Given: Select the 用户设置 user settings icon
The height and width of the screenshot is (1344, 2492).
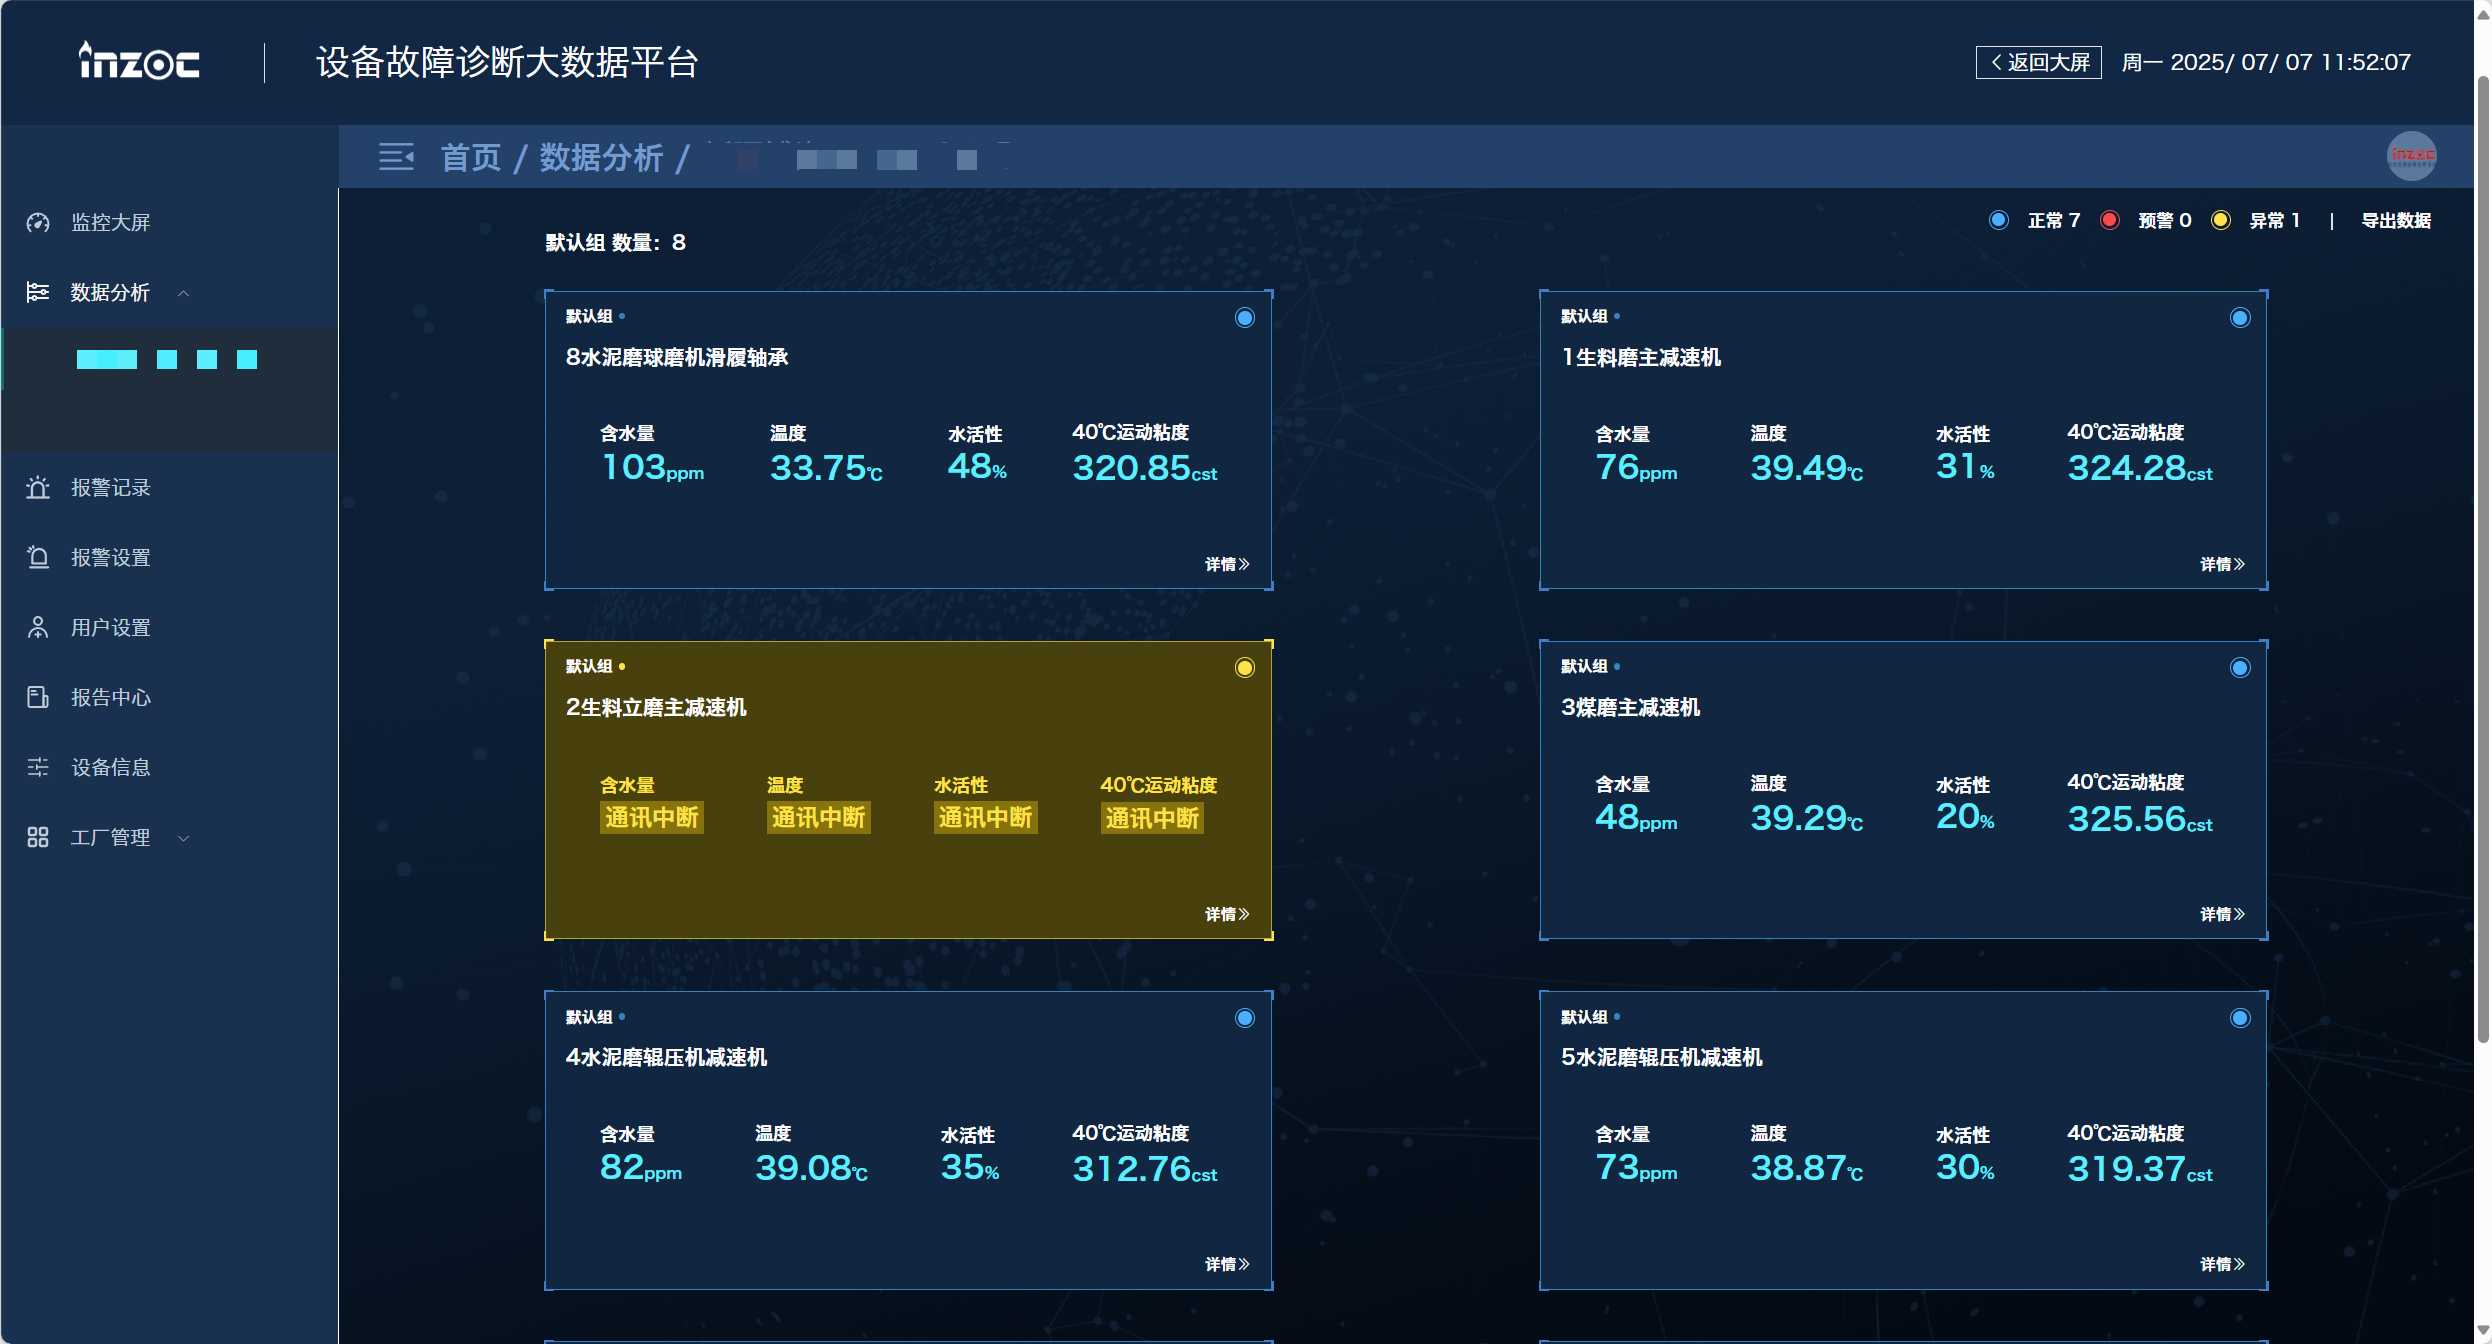Looking at the screenshot, I should pos(37,627).
